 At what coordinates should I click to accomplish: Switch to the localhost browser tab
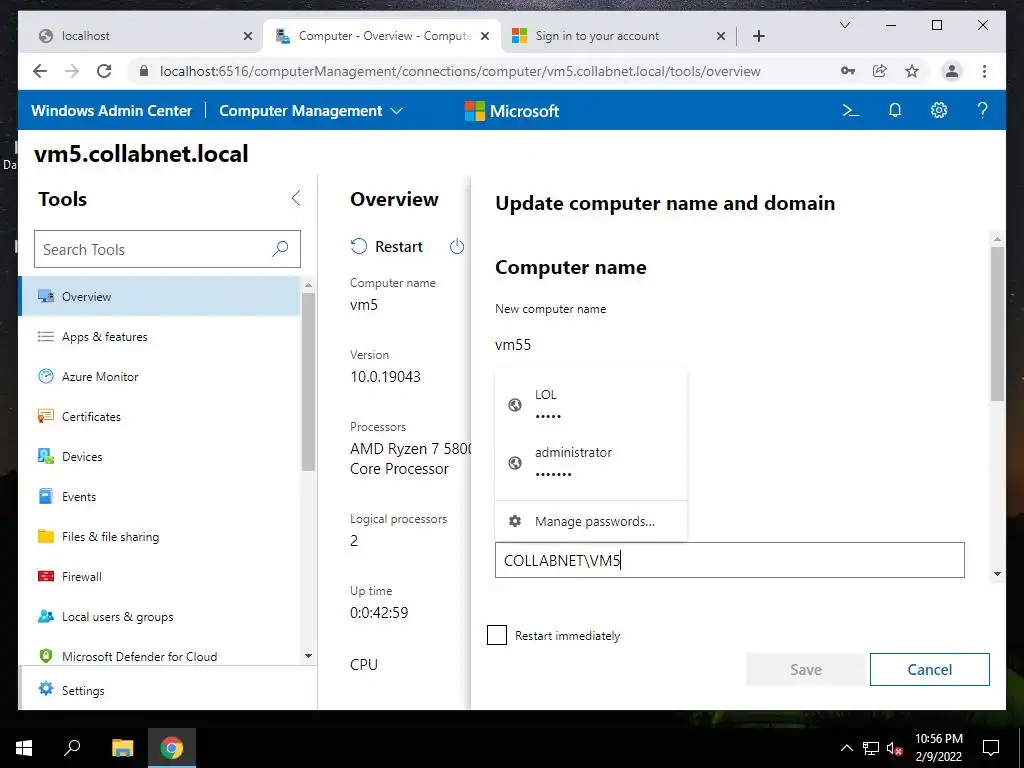click(140, 36)
